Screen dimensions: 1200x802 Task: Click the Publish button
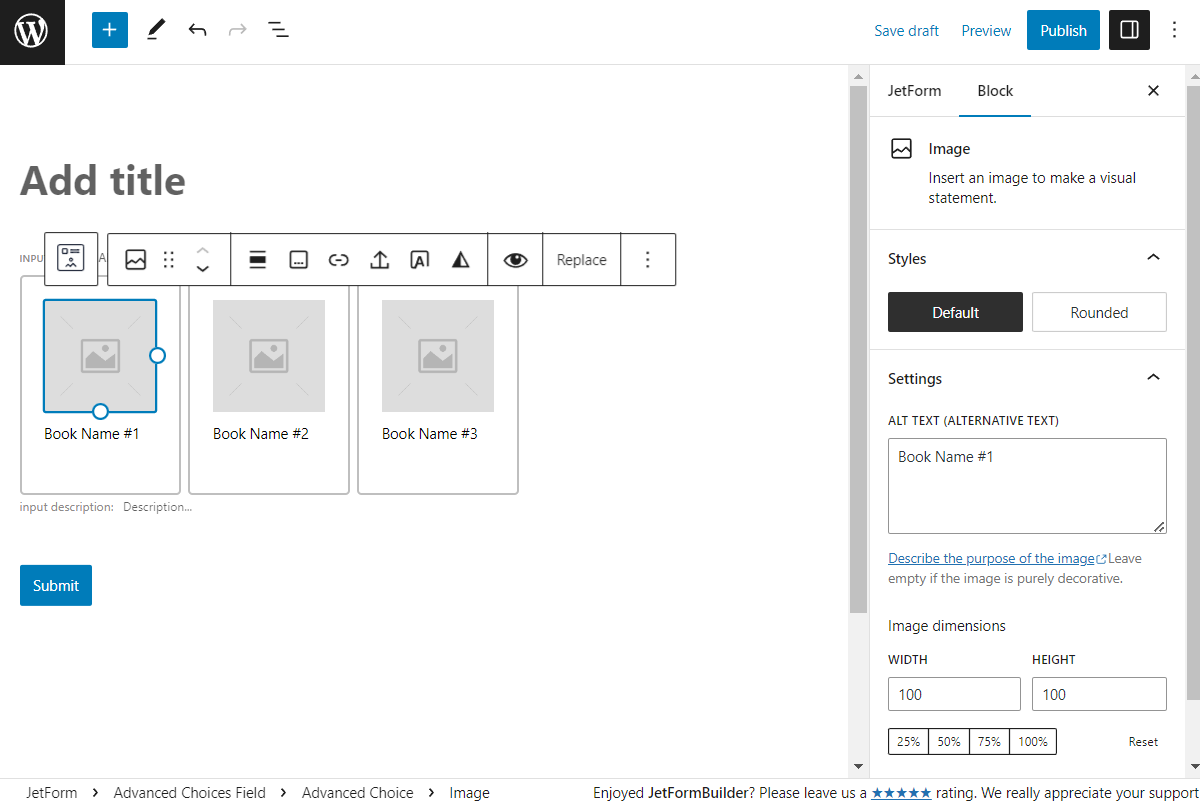pyautogui.click(x=1063, y=30)
